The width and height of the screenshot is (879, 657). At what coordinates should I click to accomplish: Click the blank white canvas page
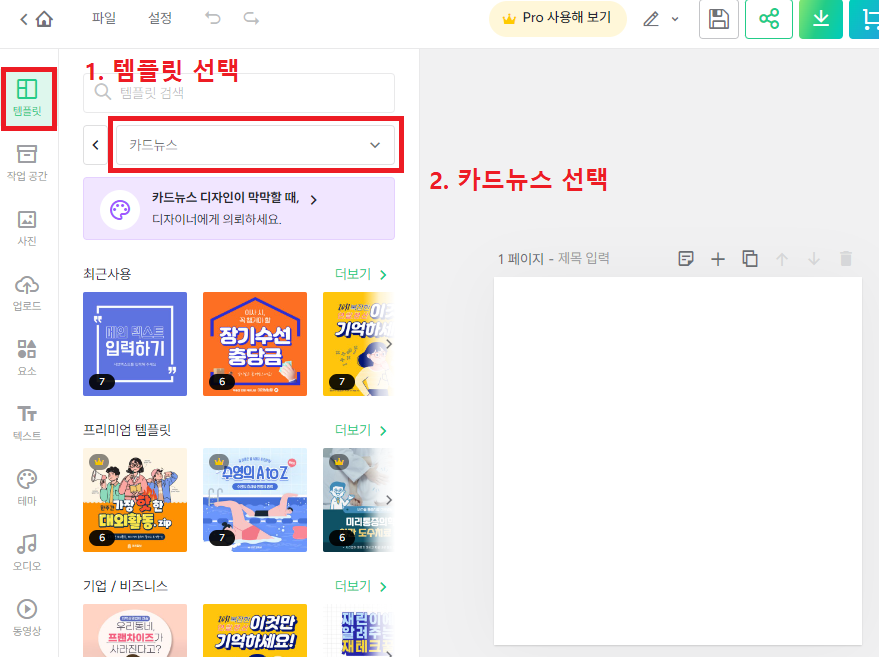tap(678, 461)
